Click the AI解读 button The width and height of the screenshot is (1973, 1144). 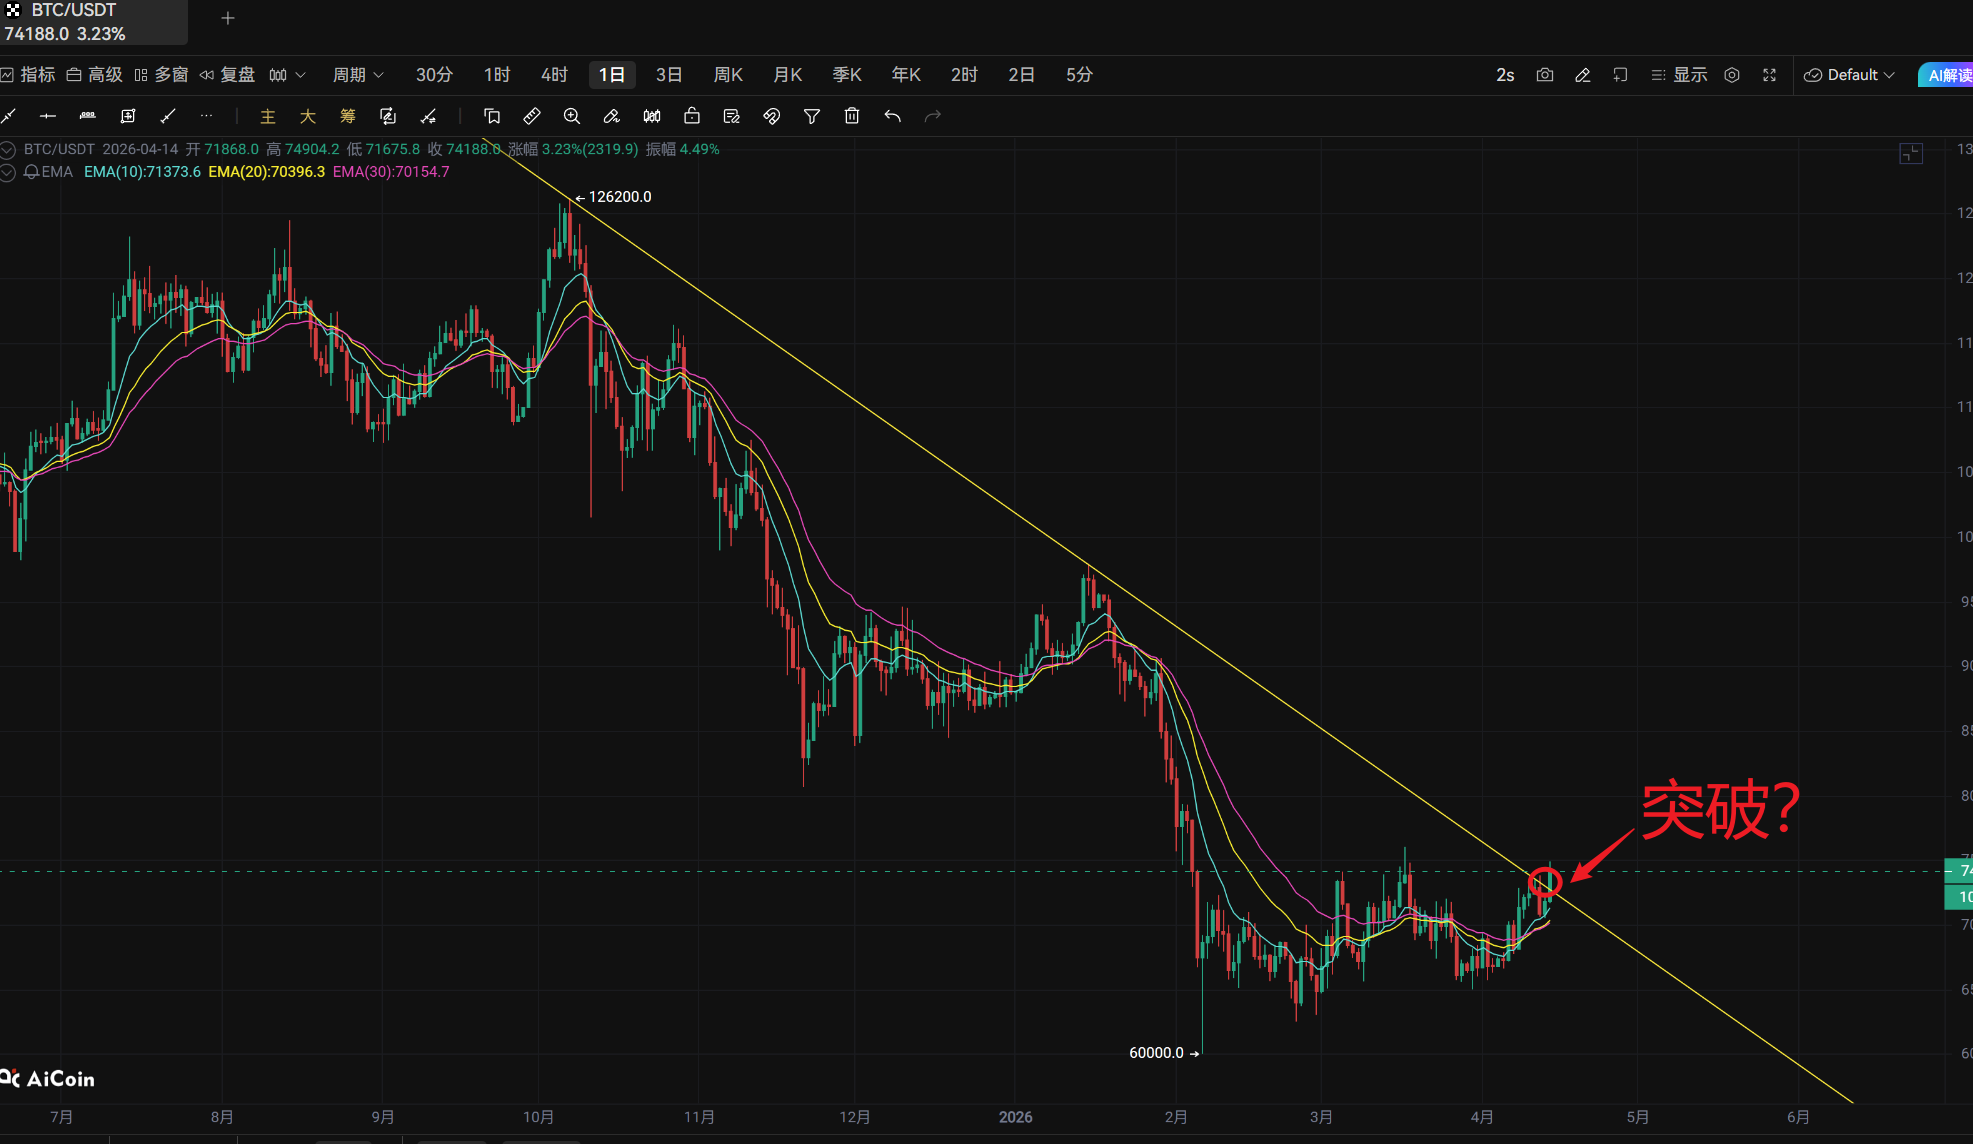pyautogui.click(x=1948, y=75)
